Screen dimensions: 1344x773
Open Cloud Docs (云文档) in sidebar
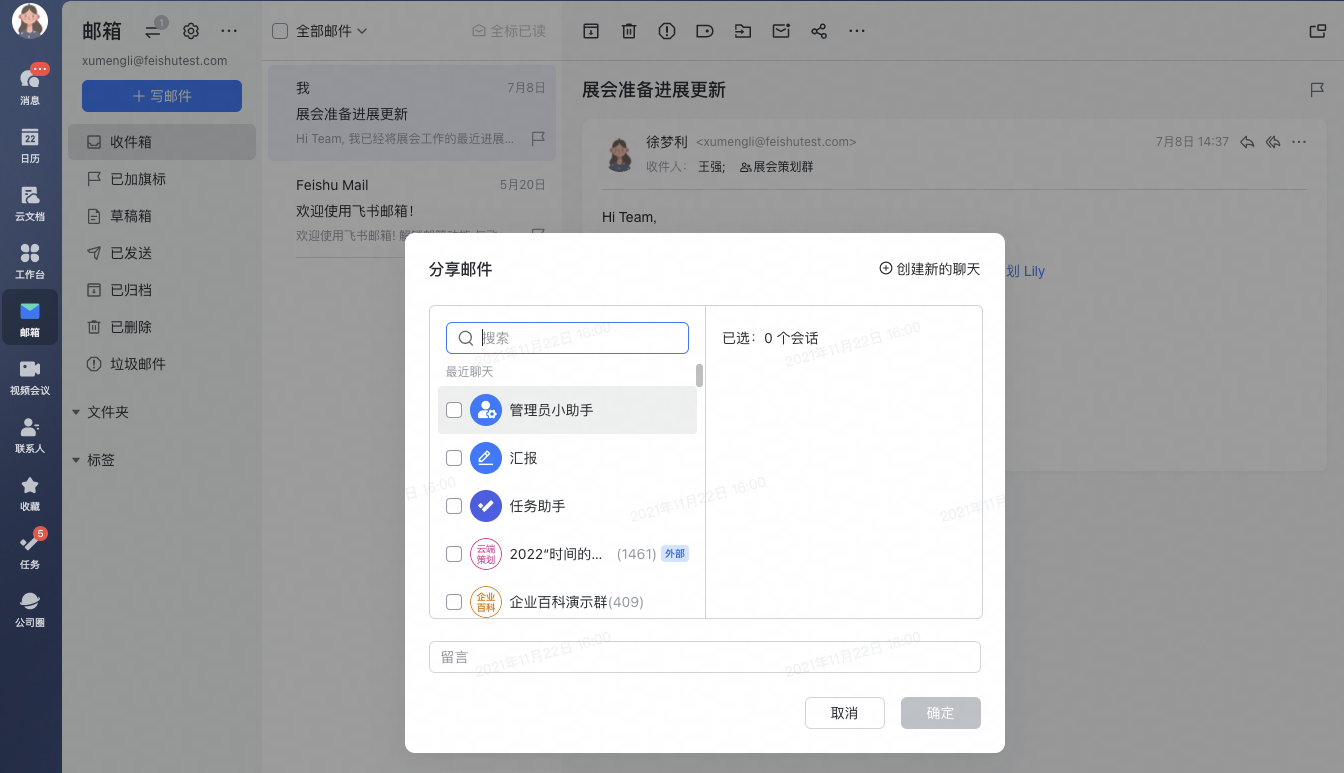(30, 203)
